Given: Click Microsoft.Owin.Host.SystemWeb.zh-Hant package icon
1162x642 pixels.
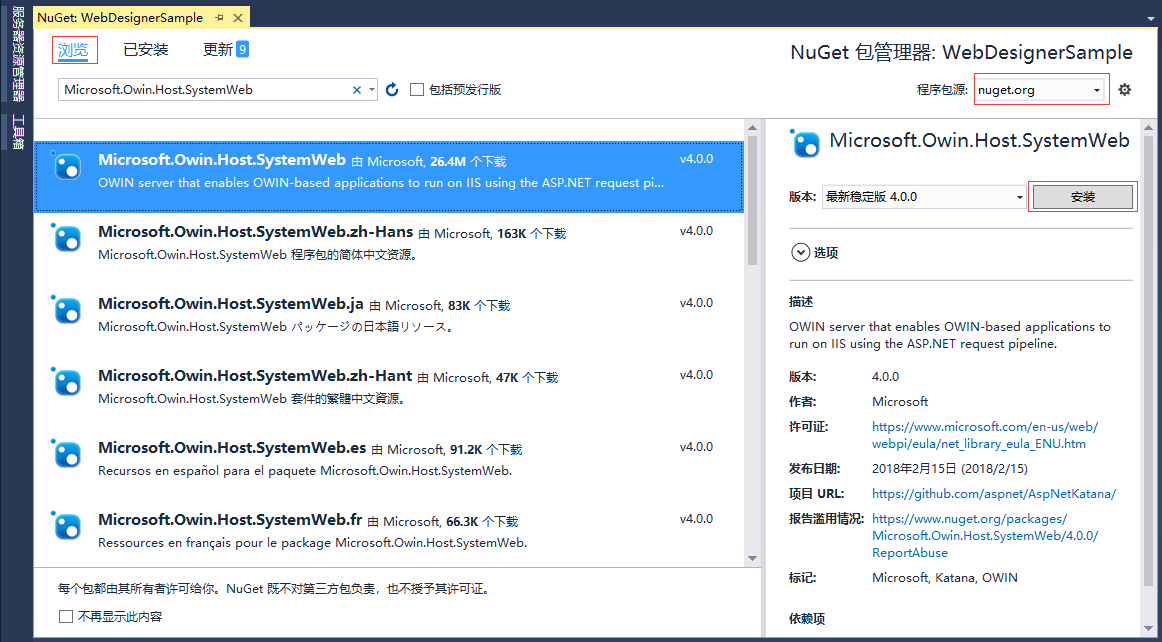Looking at the screenshot, I should [x=66, y=381].
